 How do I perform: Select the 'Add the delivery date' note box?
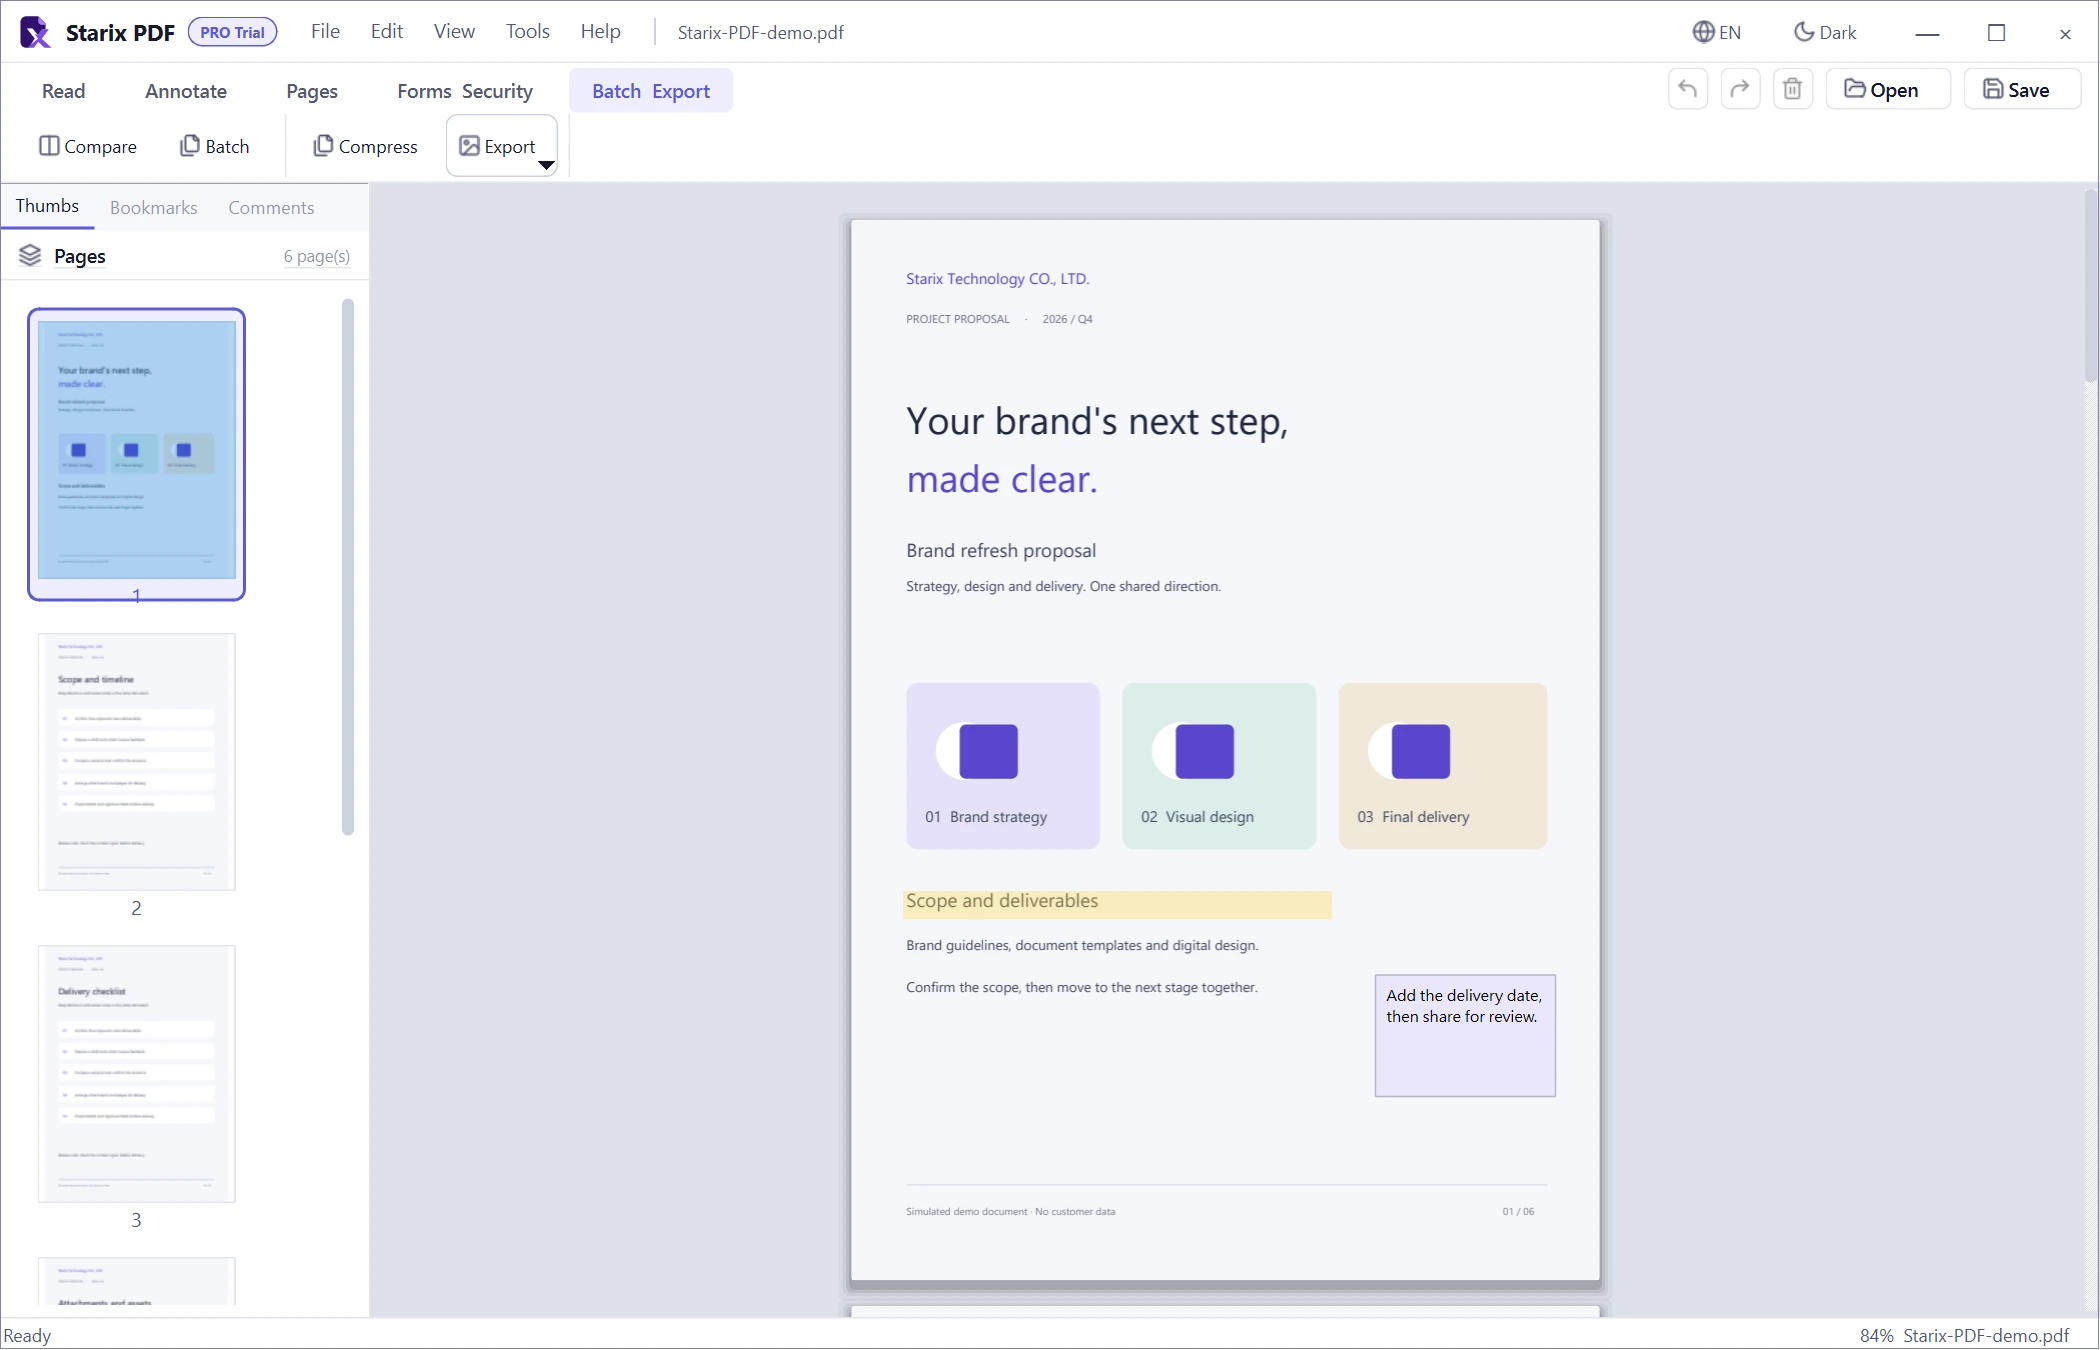coord(1465,1036)
